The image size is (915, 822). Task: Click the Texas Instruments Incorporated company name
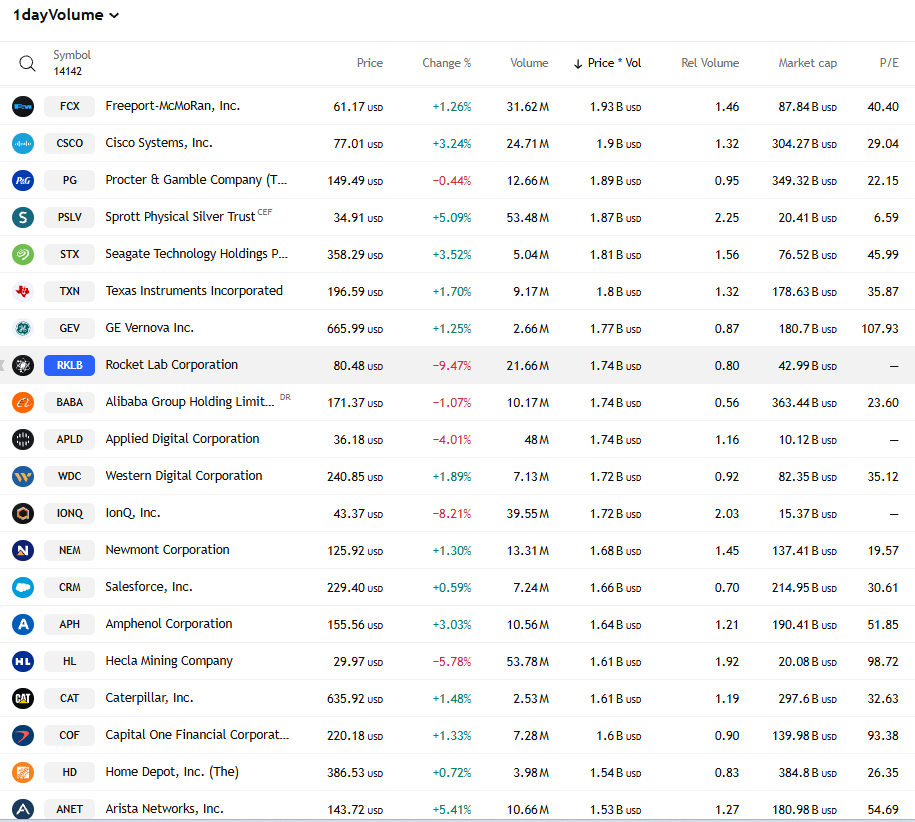point(194,291)
